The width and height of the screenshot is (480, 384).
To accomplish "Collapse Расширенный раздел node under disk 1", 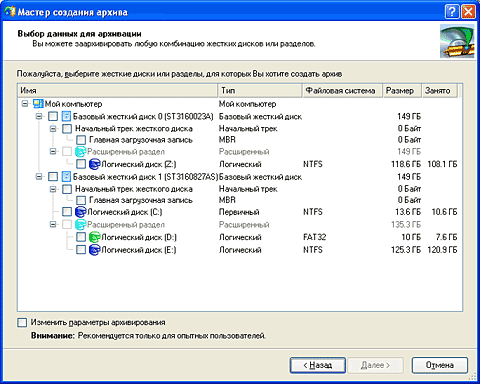I will (x=53, y=224).
